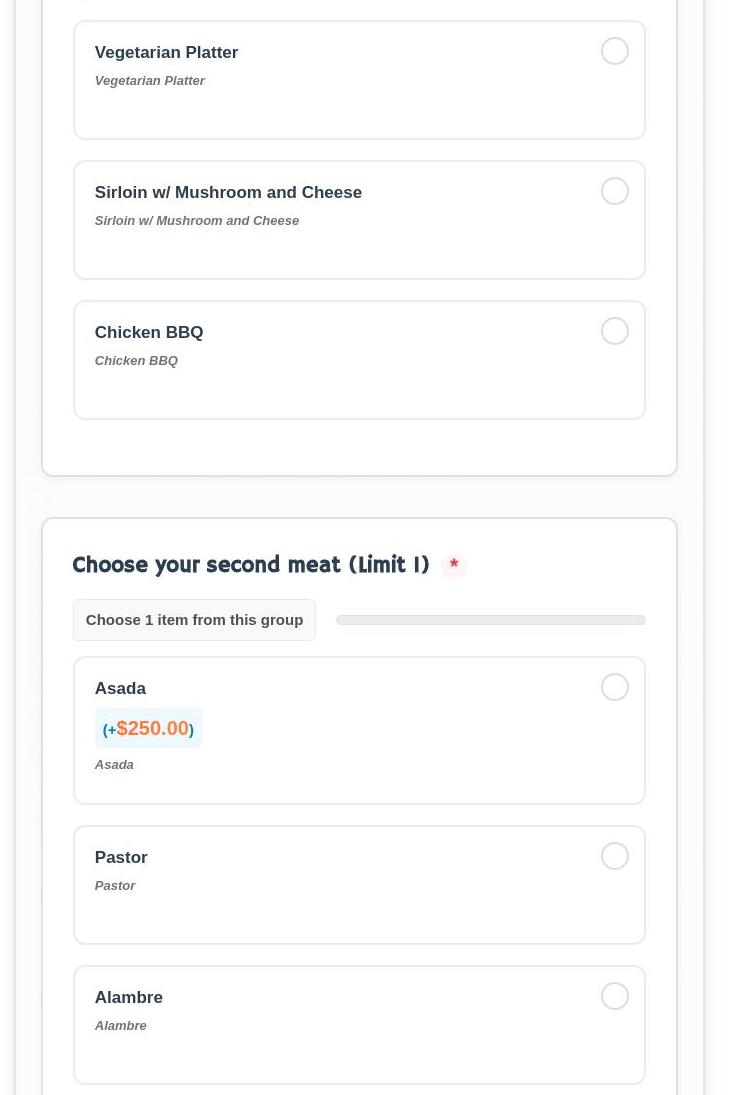The height and width of the screenshot is (1095, 730).
Task: Click the bold Pastor option title
Action: coord(121,857)
